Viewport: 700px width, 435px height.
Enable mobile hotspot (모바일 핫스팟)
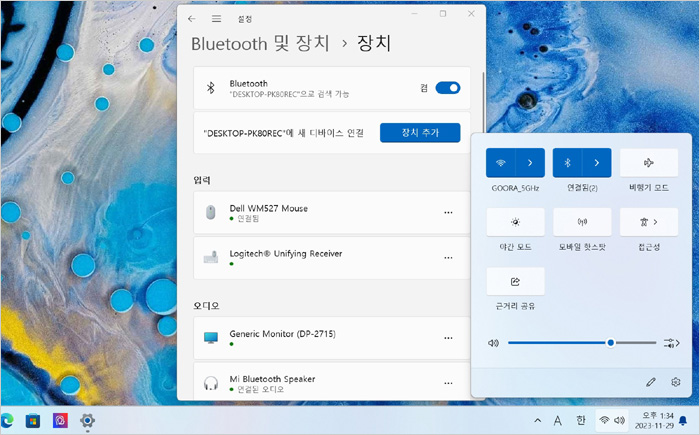582,221
